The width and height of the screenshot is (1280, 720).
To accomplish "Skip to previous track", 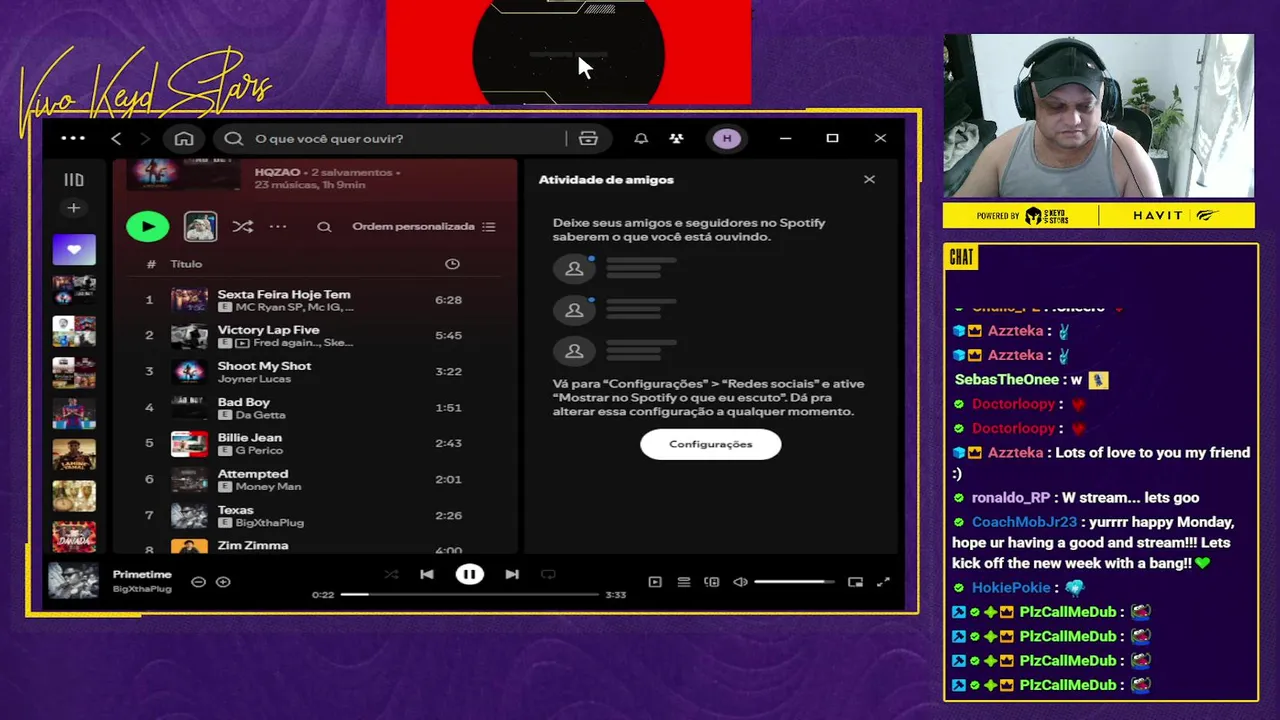I will click(x=427, y=575).
